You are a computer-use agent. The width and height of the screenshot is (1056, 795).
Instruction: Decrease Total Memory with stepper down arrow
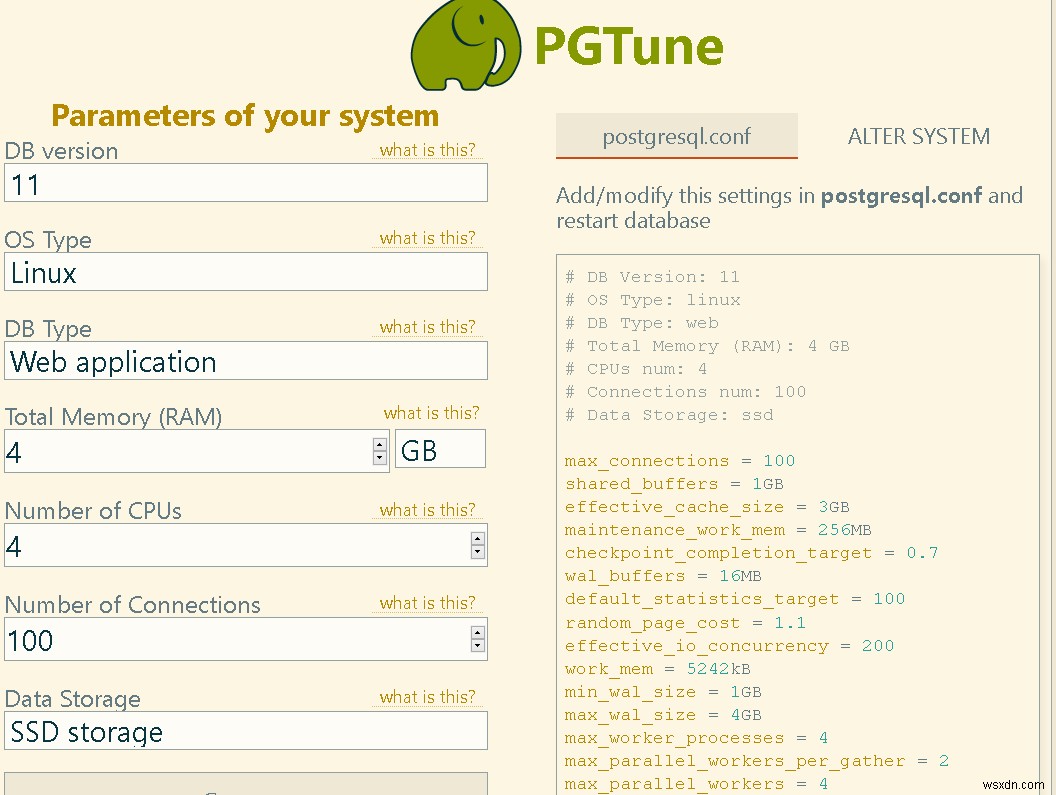coord(380,458)
